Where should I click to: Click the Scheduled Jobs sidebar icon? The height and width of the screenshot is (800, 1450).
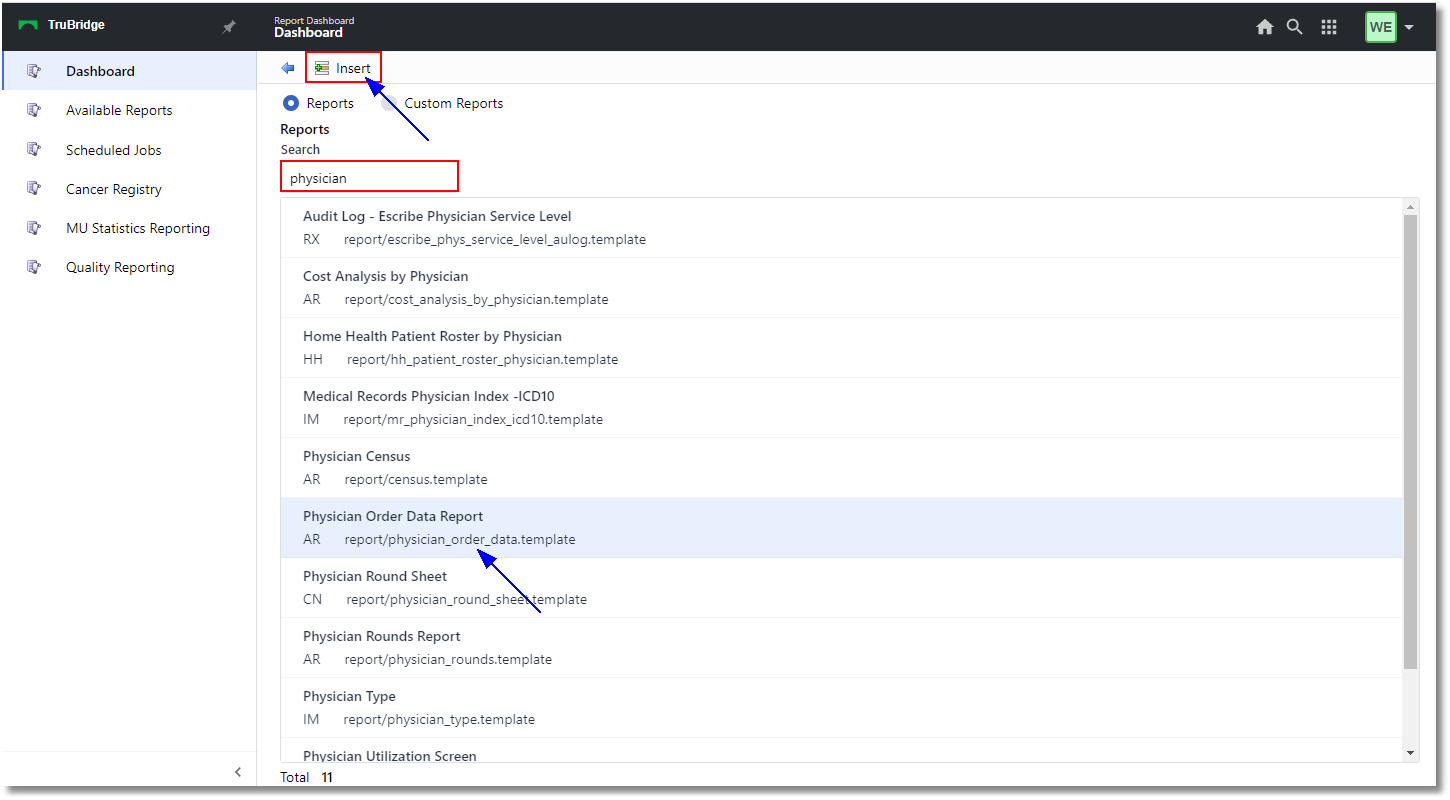pyautogui.click(x=34, y=149)
